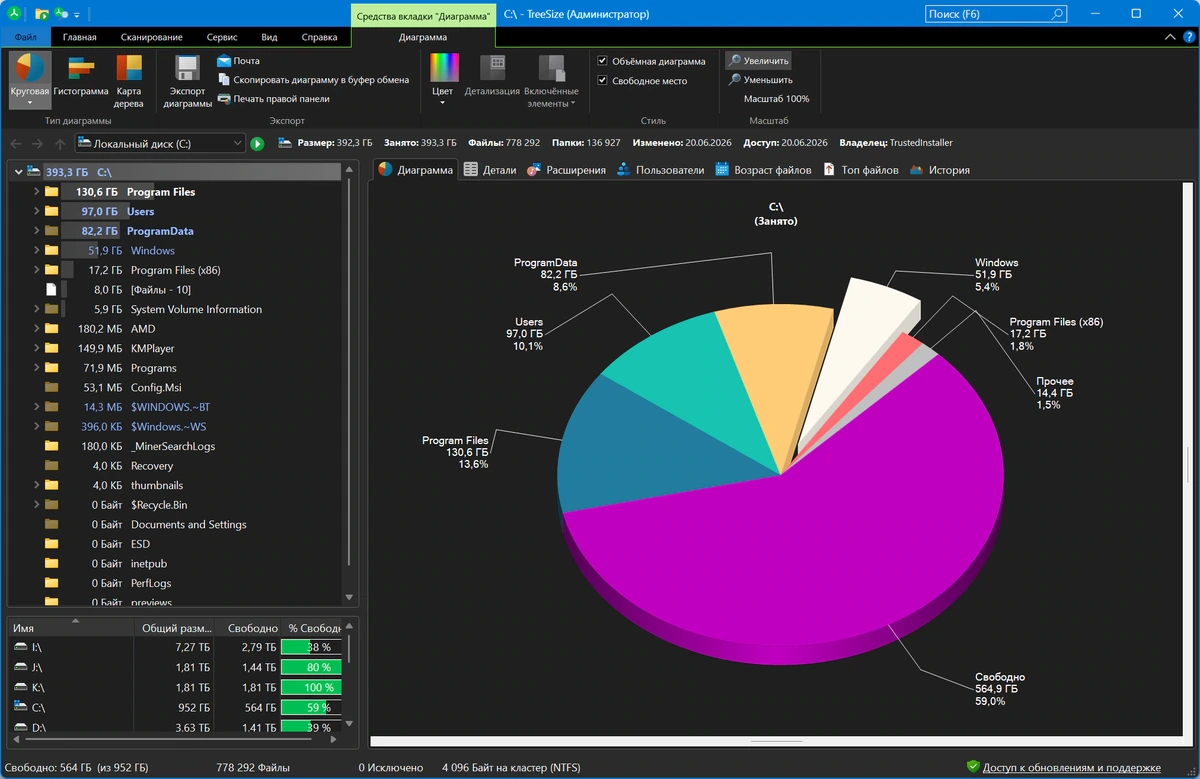Image resolution: width=1200 pixels, height=779 pixels.
Task: Click Доступ к обновлениям и поддержке link
Action: click(1071, 768)
